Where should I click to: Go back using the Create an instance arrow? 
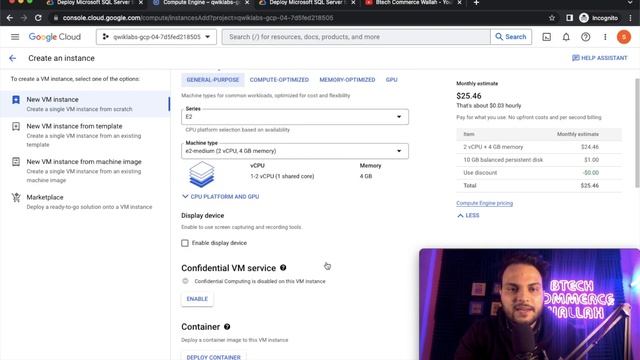13,58
